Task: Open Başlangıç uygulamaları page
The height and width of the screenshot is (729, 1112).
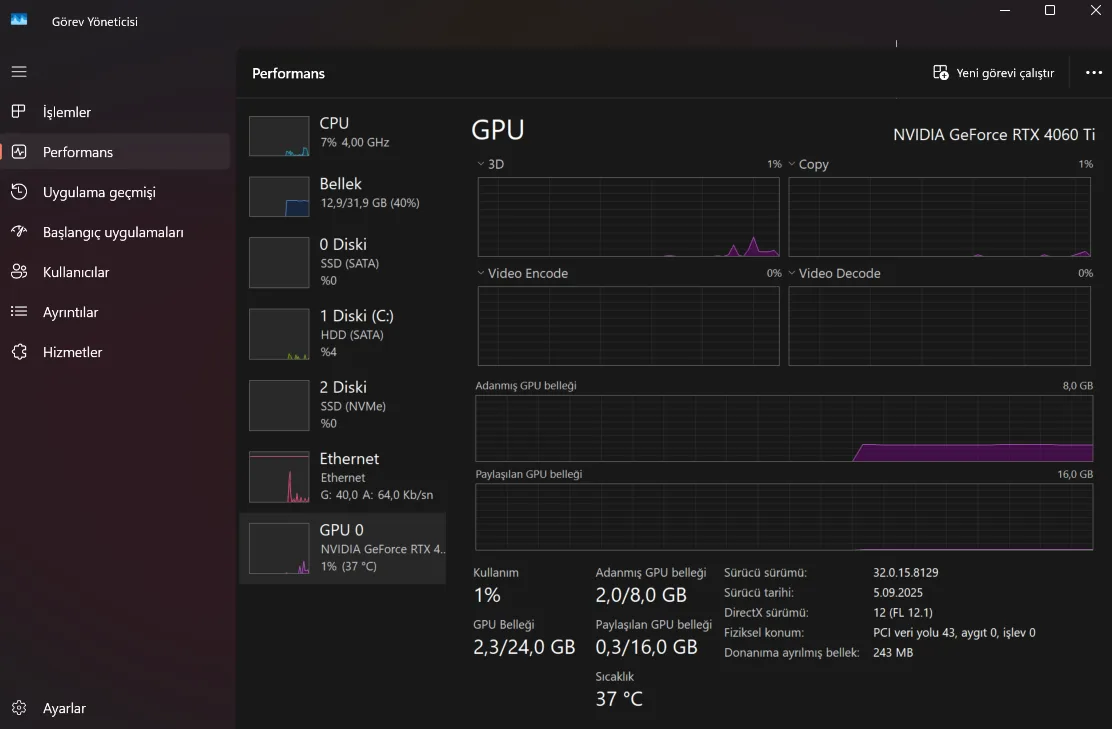Action: (116, 232)
